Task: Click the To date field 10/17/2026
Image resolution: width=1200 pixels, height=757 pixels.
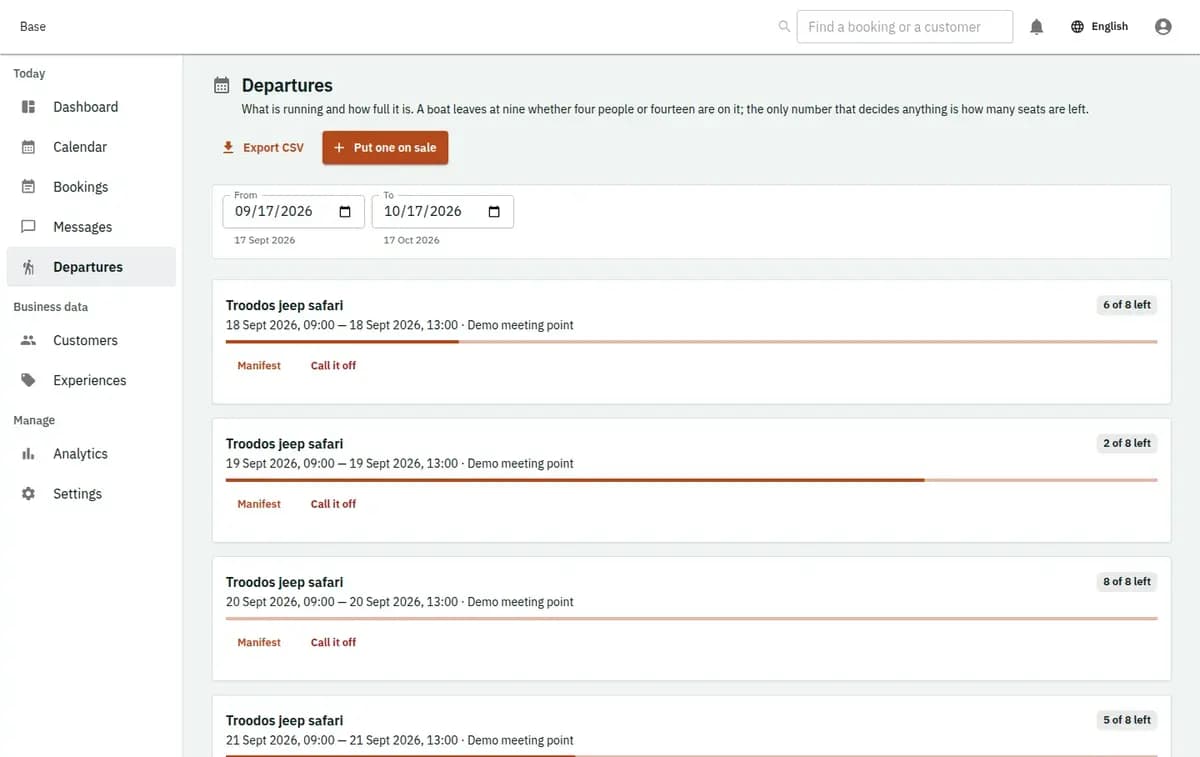Action: [x=443, y=212]
